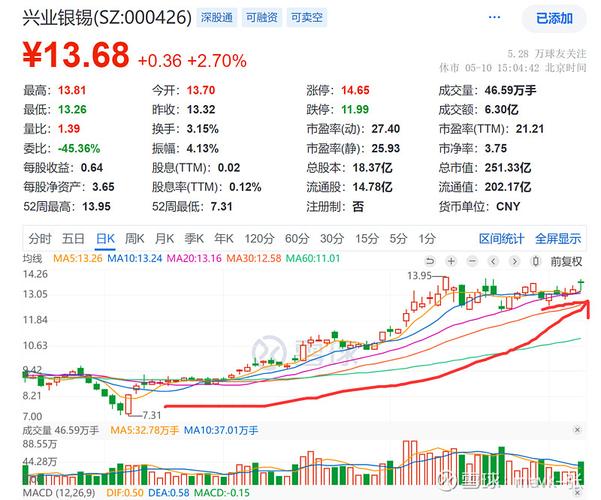Click 昨收 value 13.32
The height and width of the screenshot is (500, 601).
click(201, 110)
